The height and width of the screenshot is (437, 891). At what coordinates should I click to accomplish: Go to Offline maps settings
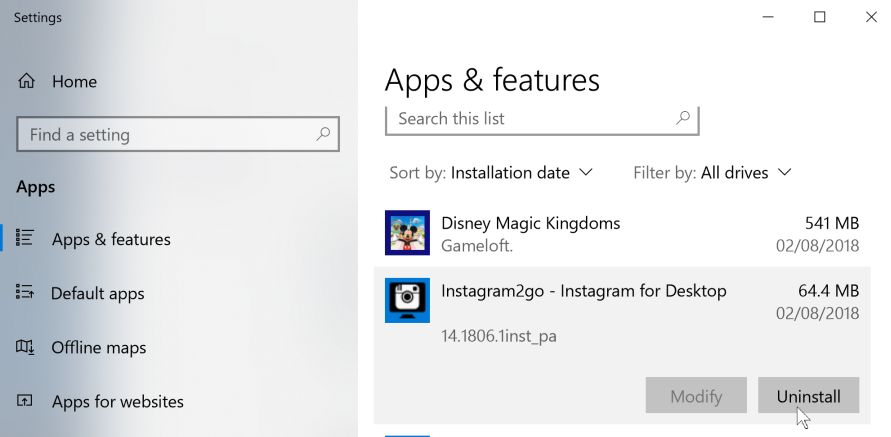(x=99, y=347)
